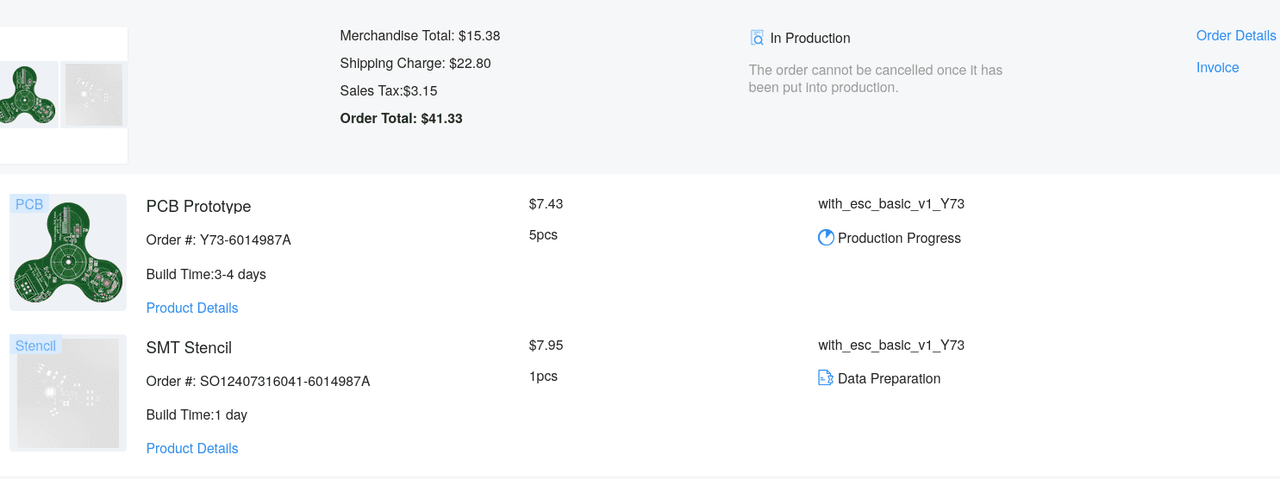Open the Invoice link
The height and width of the screenshot is (479, 1280).
[1217, 68]
